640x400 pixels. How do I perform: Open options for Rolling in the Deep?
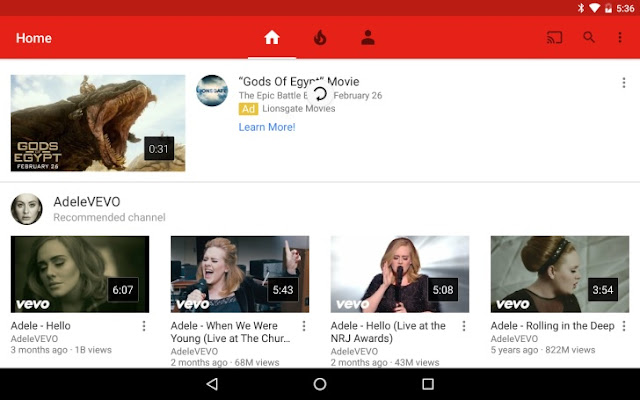coord(624,326)
